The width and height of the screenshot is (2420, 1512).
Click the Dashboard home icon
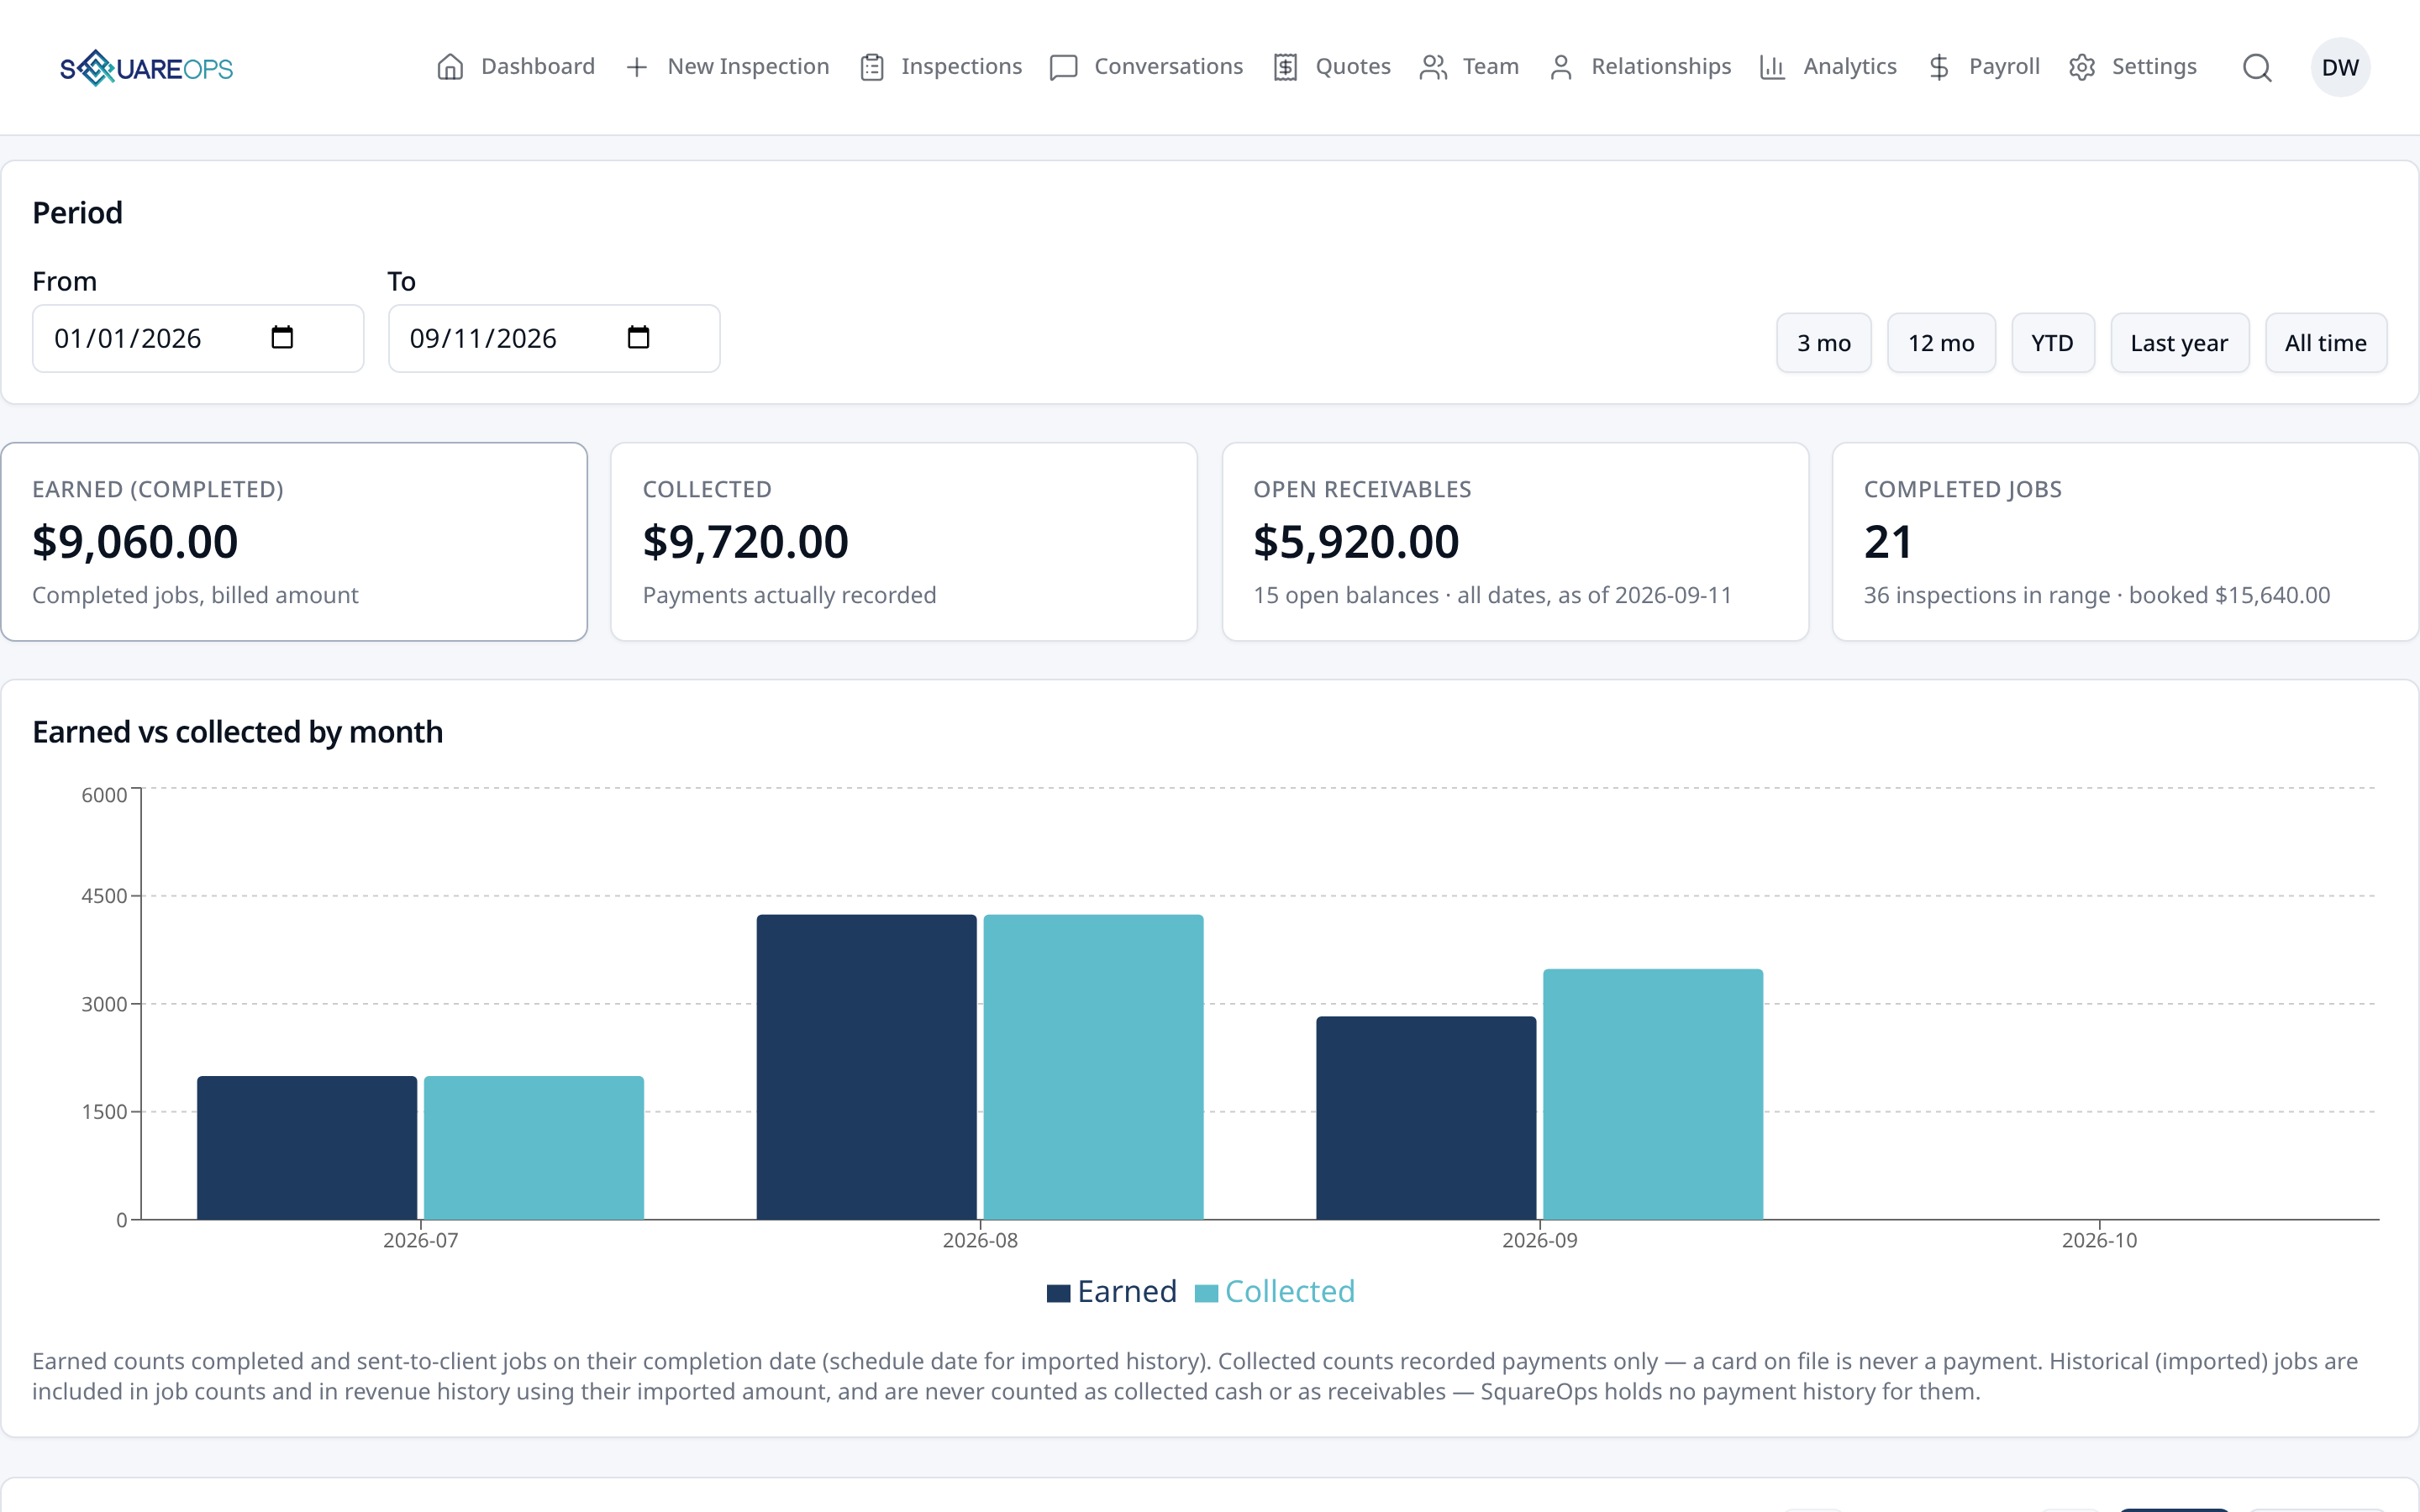click(x=450, y=67)
